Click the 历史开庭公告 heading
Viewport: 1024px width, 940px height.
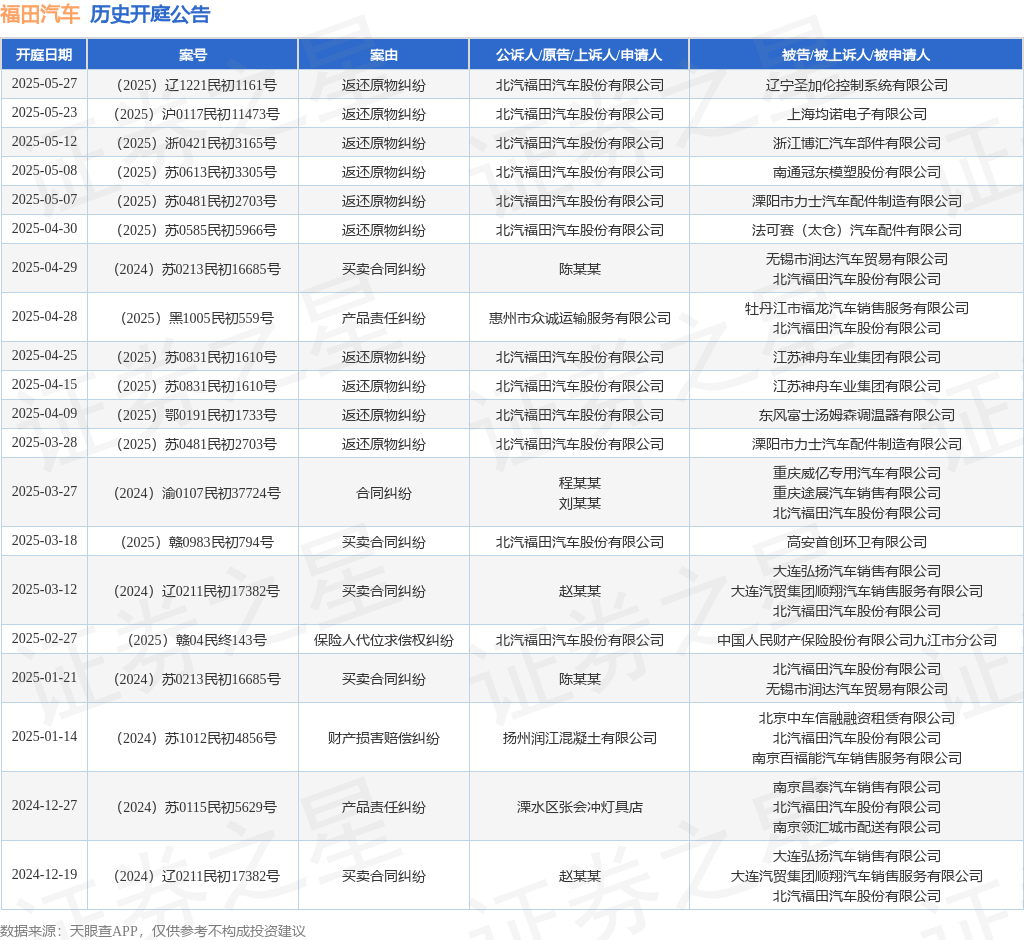[x=150, y=14]
